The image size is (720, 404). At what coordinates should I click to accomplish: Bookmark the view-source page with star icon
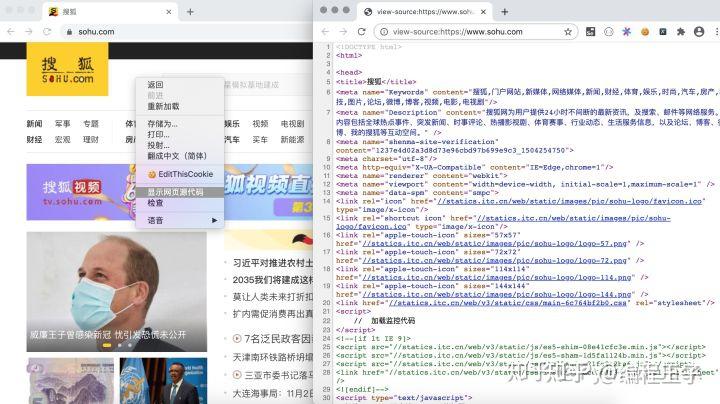click(x=568, y=32)
